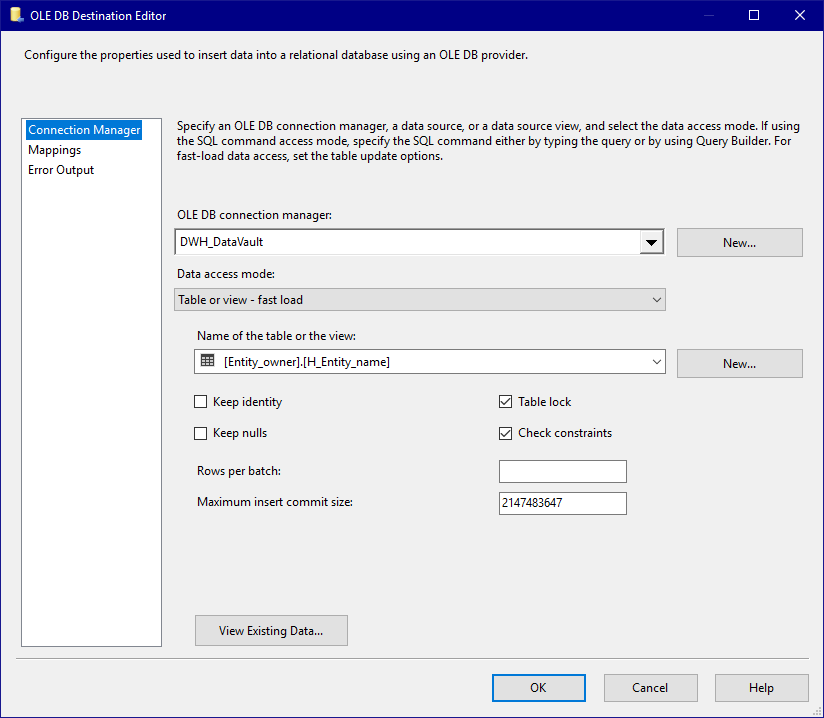Viewport: 824px width, 718px height.
Task: Close the OLE DB Destination Editor dialog
Action: tap(800, 15)
